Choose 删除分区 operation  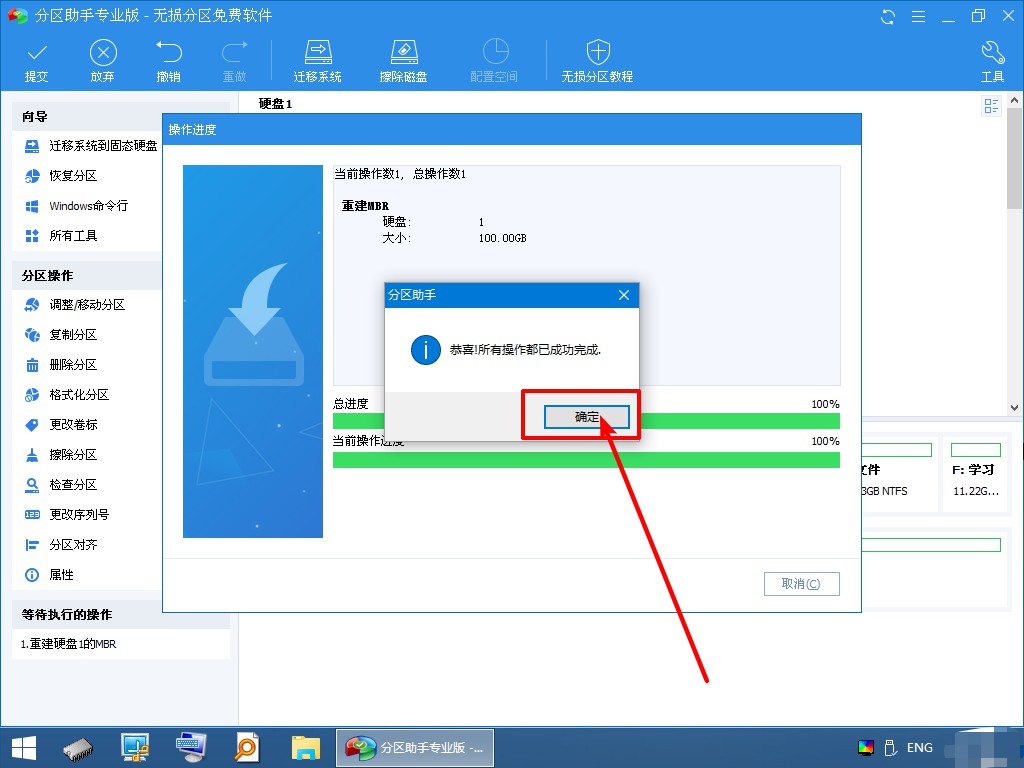tap(61, 365)
